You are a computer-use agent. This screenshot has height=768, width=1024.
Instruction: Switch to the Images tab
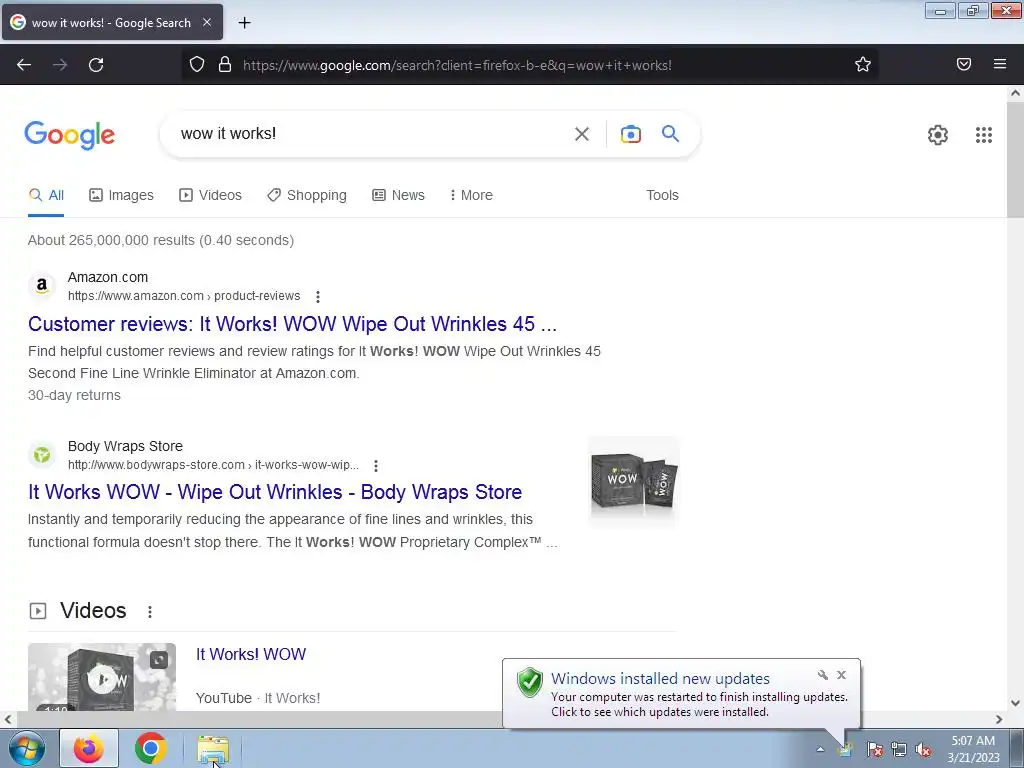(x=121, y=195)
